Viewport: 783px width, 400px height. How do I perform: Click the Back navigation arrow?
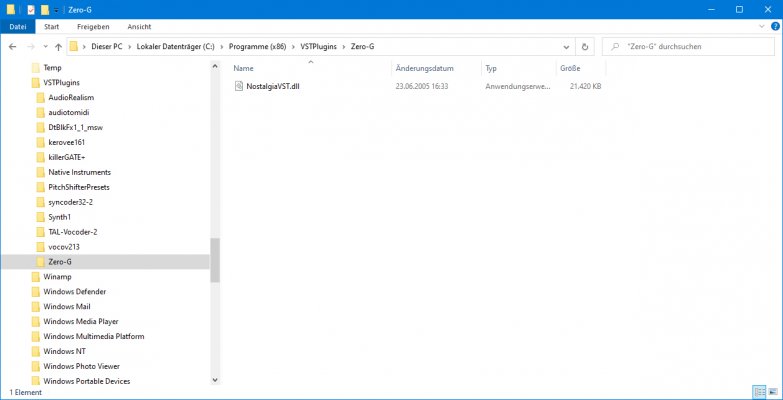click(13, 46)
